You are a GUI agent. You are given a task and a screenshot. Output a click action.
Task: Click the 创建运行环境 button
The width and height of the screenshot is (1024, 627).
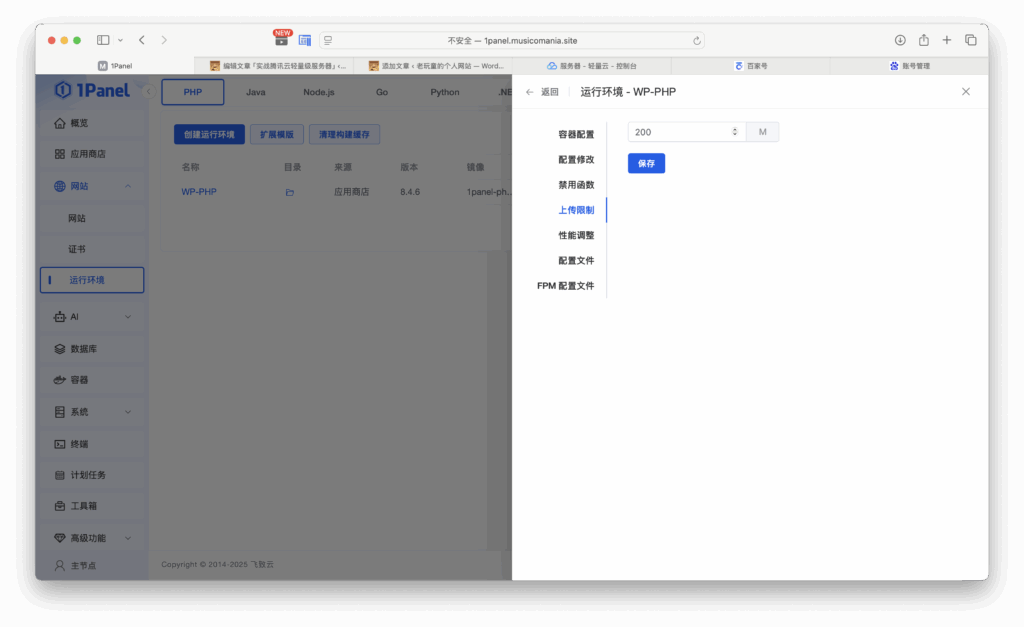pos(209,135)
